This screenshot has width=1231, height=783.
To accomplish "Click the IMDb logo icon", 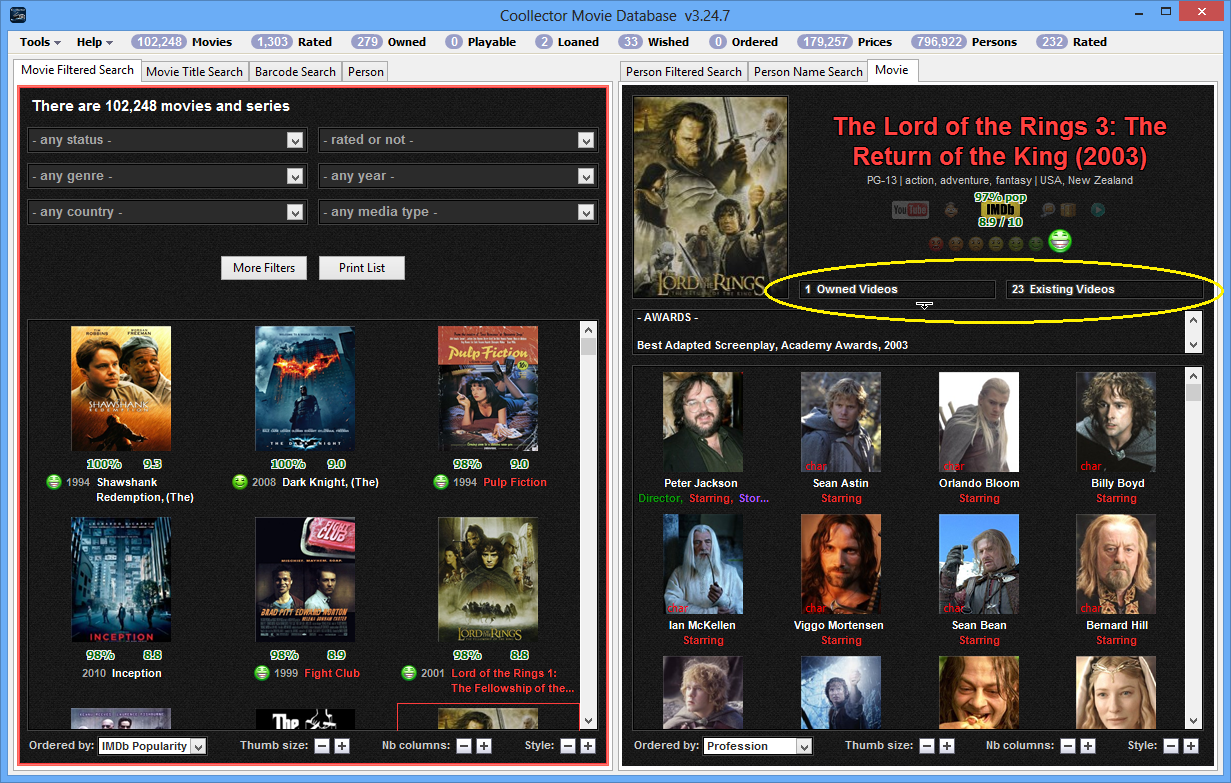I will coord(1000,209).
